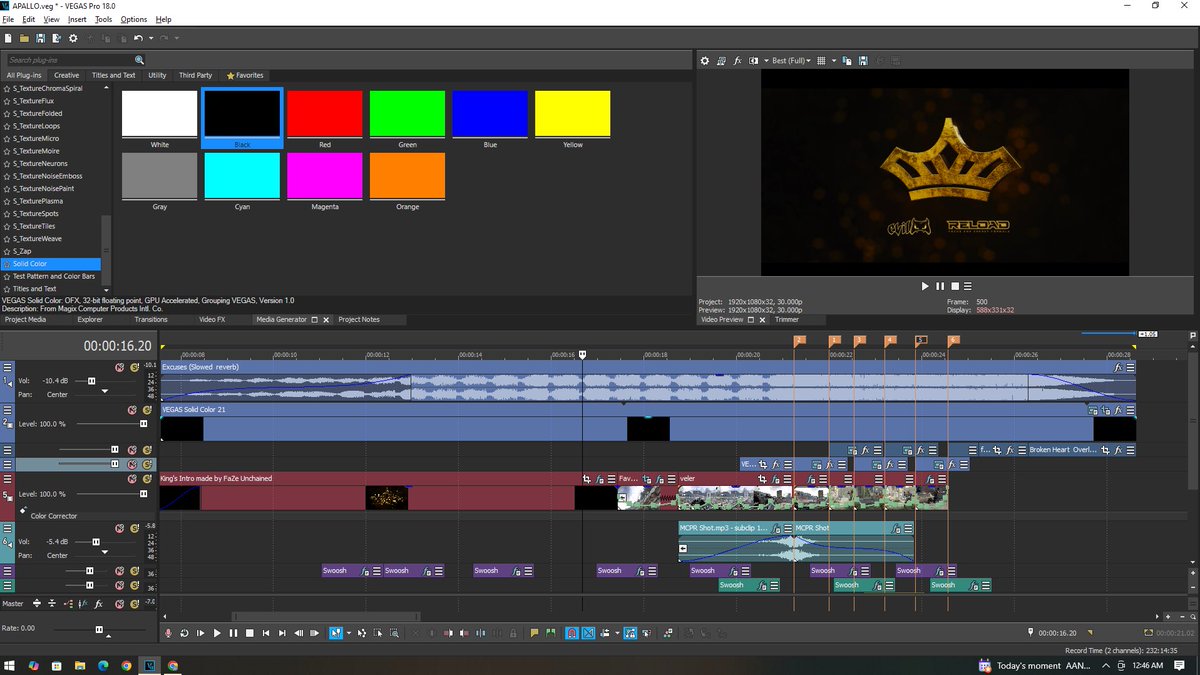Mute audio track 6
This screenshot has width=1200, height=675.
tap(119, 527)
